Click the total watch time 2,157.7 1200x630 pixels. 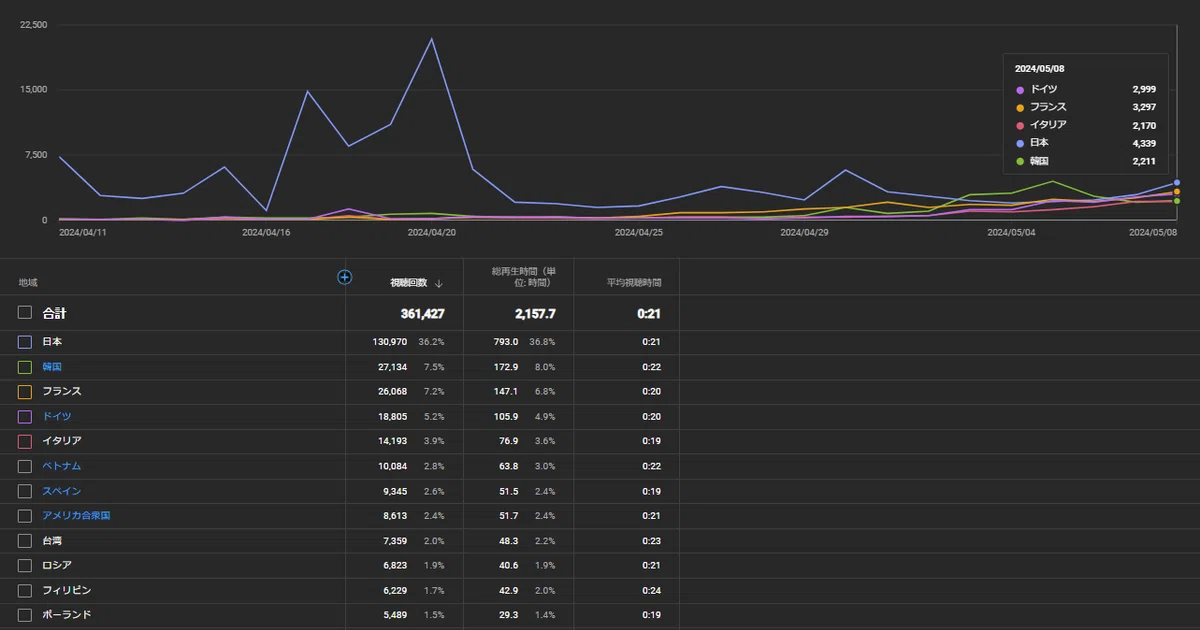tap(535, 313)
